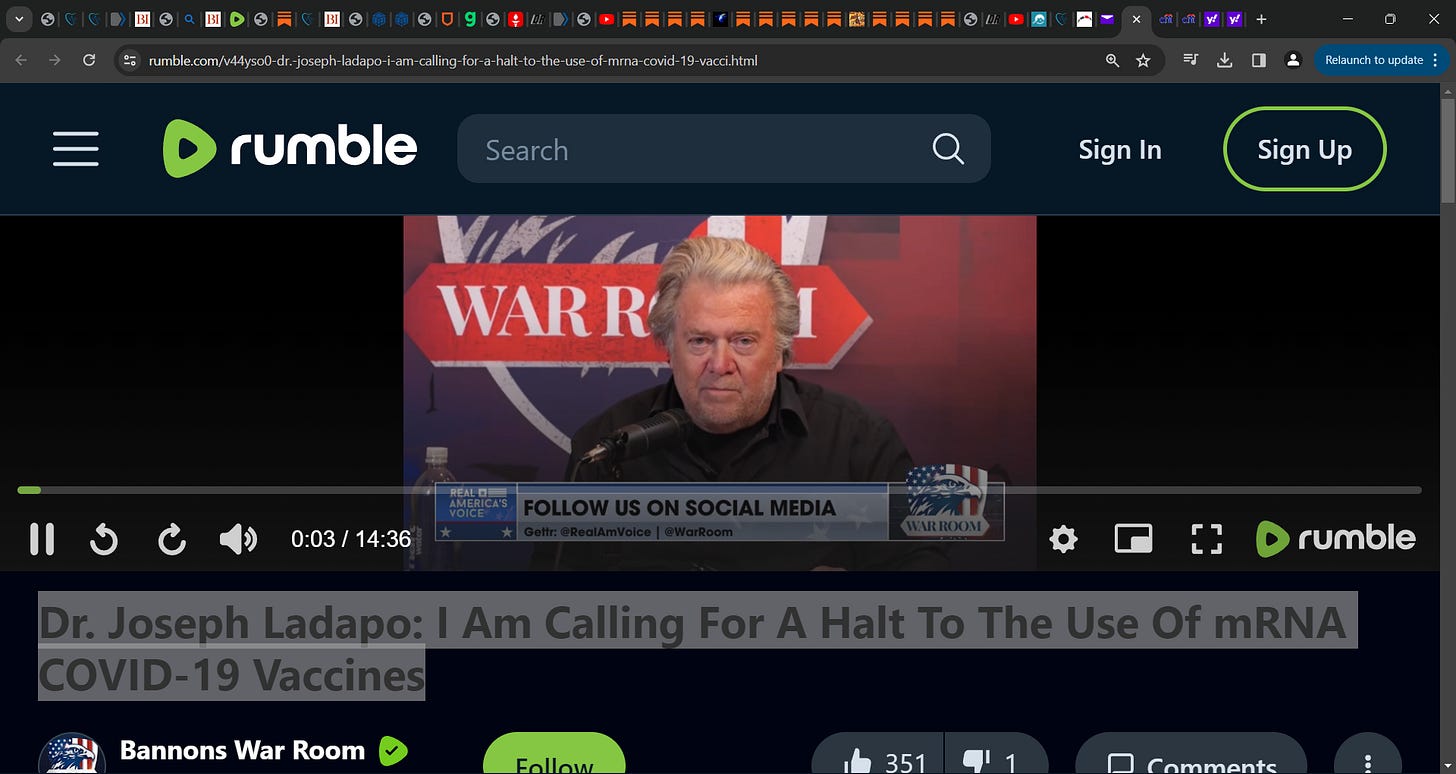This screenshot has height=774, width=1456.
Task: Switch to the green Rumble play-icon tab
Action: pyautogui.click(x=236, y=19)
